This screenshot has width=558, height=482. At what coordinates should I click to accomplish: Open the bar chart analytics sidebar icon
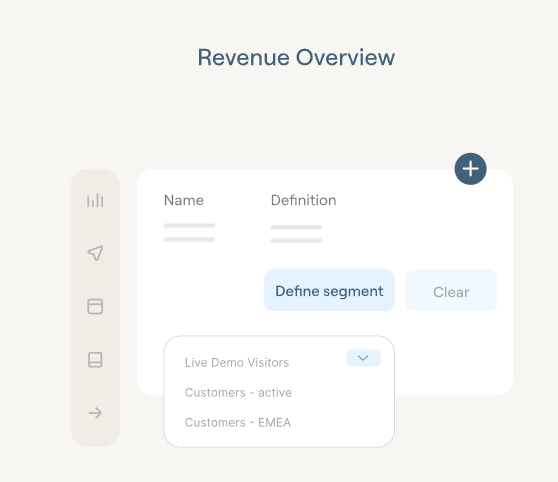pyautogui.click(x=95, y=200)
